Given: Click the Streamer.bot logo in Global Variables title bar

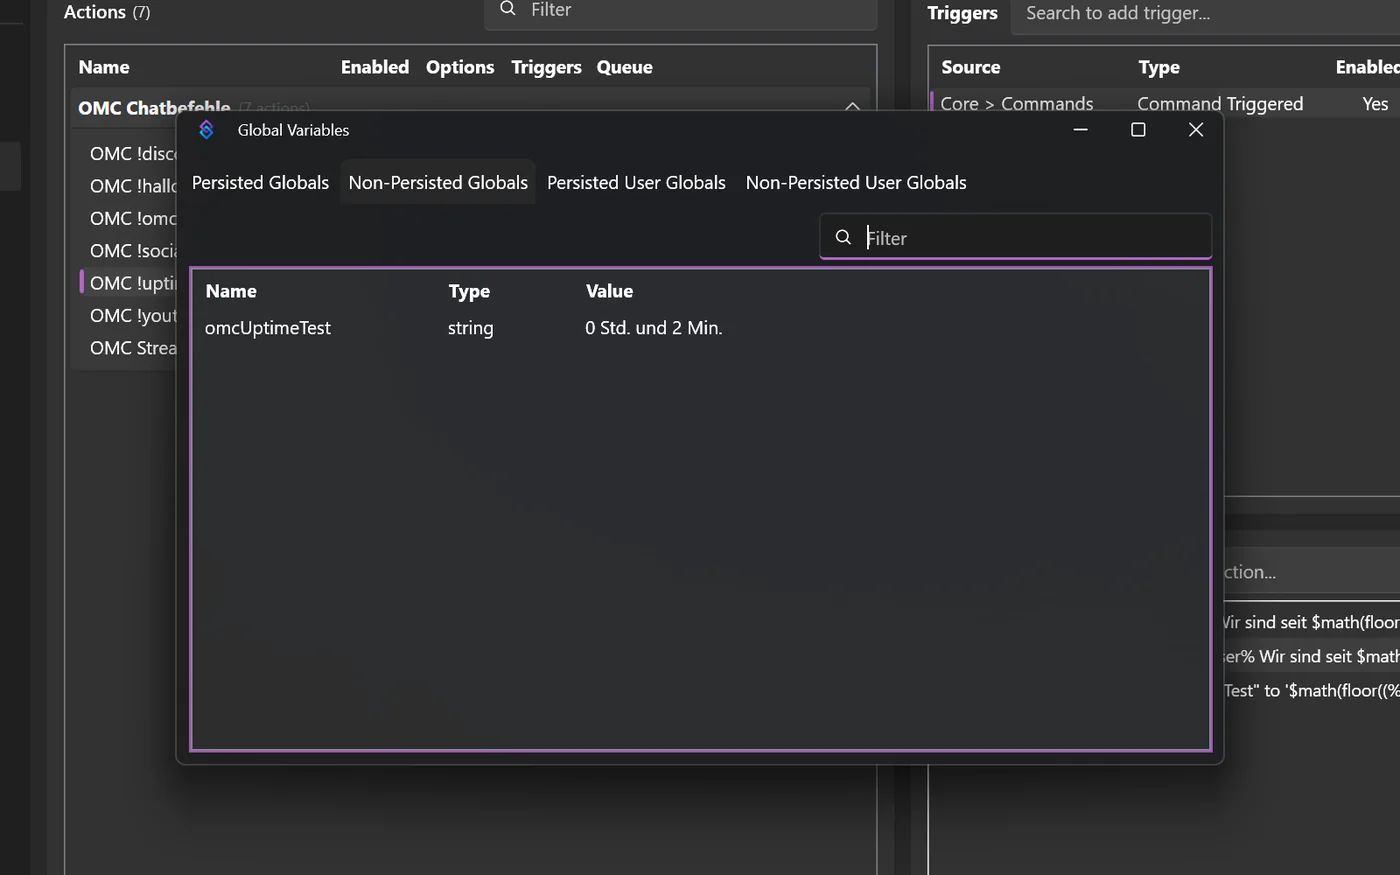Looking at the screenshot, I should click(206, 130).
